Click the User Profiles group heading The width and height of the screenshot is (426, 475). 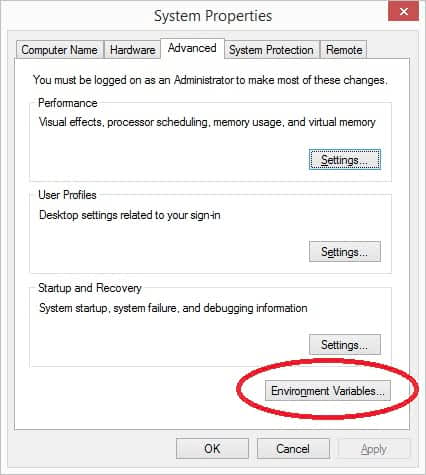click(x=67, y=195)
